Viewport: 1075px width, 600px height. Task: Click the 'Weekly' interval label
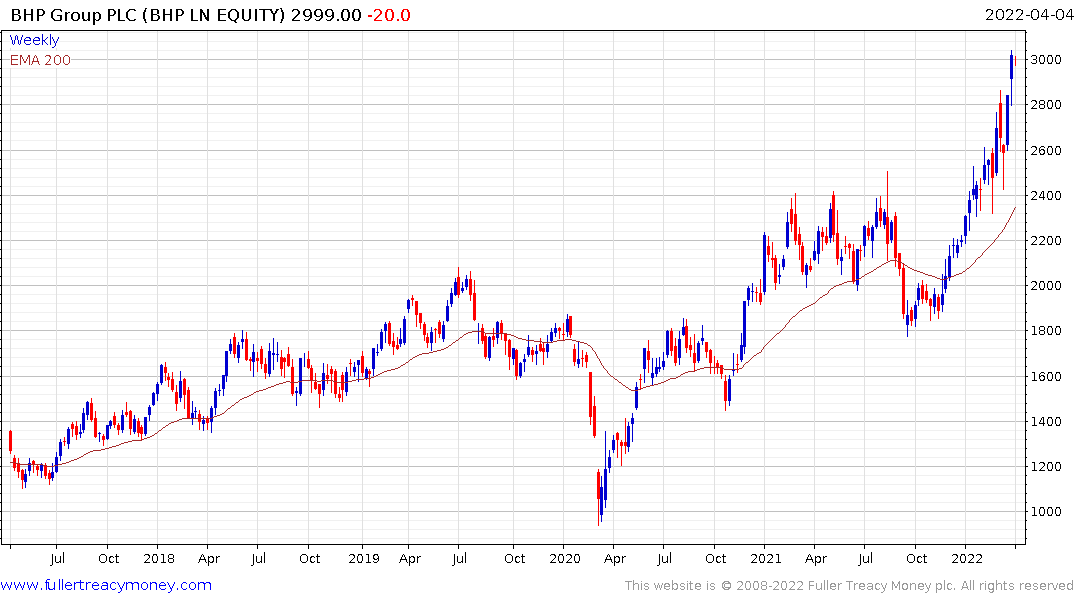(34, 40)
